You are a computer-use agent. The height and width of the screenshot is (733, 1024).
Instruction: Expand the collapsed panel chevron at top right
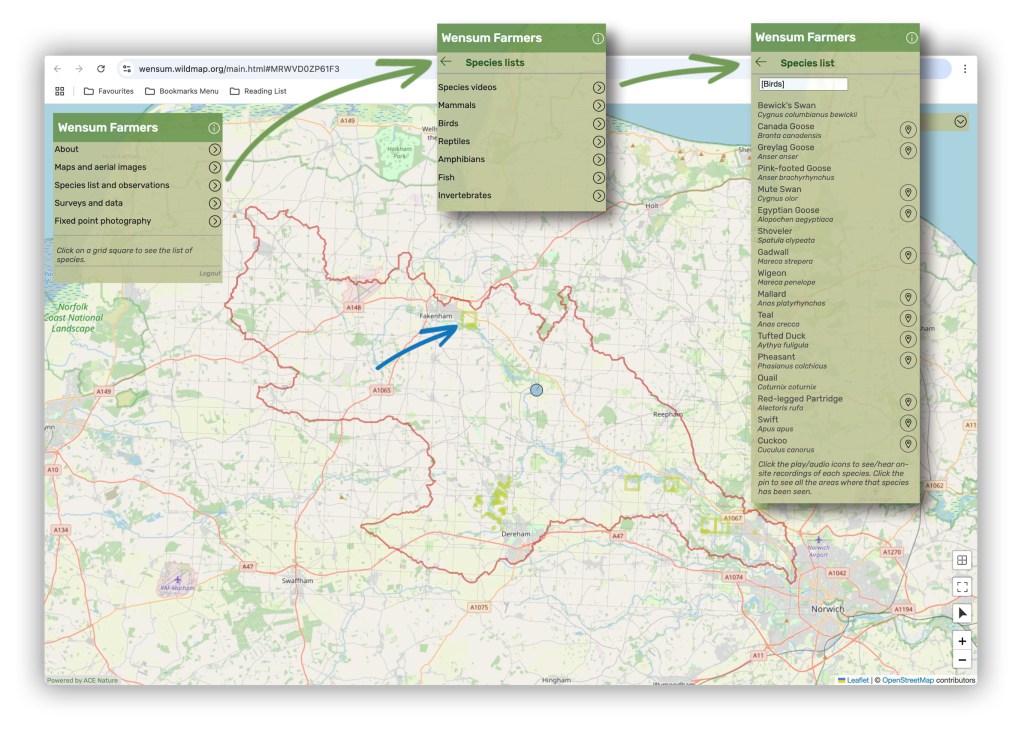[961, 122]
